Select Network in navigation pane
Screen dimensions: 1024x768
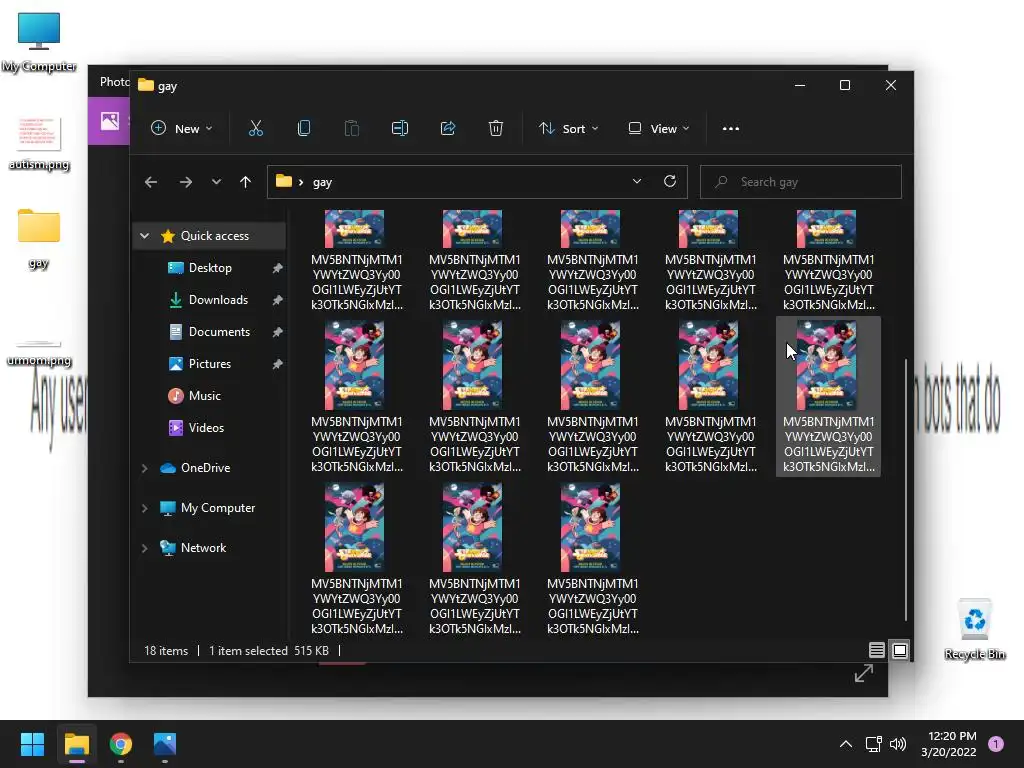pyautogui.click(x=203, y=548)
